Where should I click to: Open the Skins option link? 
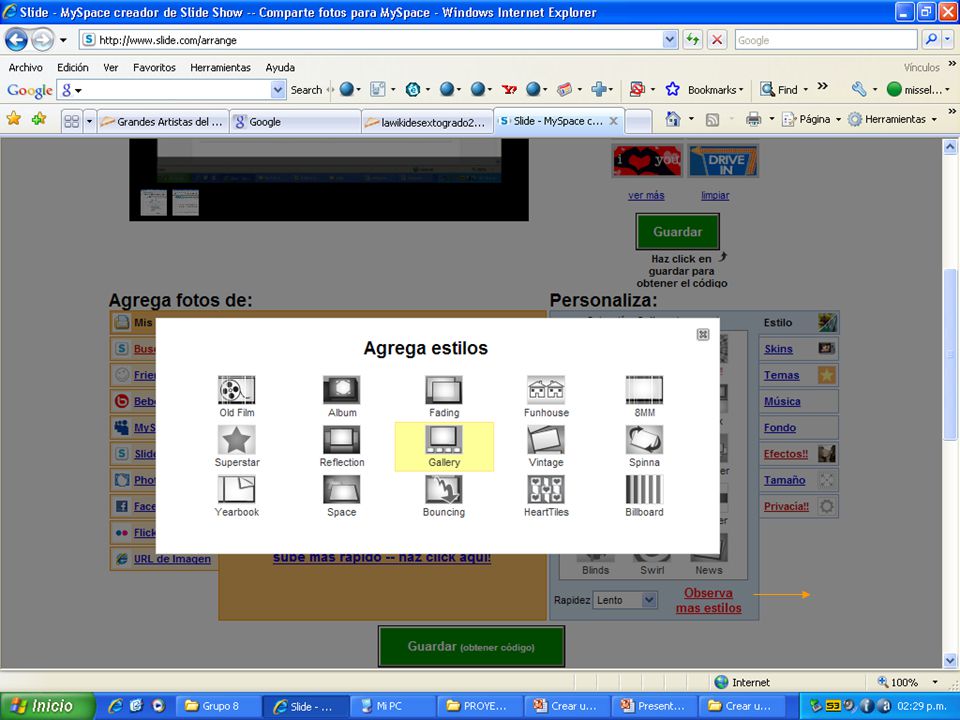tap(778, 349)
